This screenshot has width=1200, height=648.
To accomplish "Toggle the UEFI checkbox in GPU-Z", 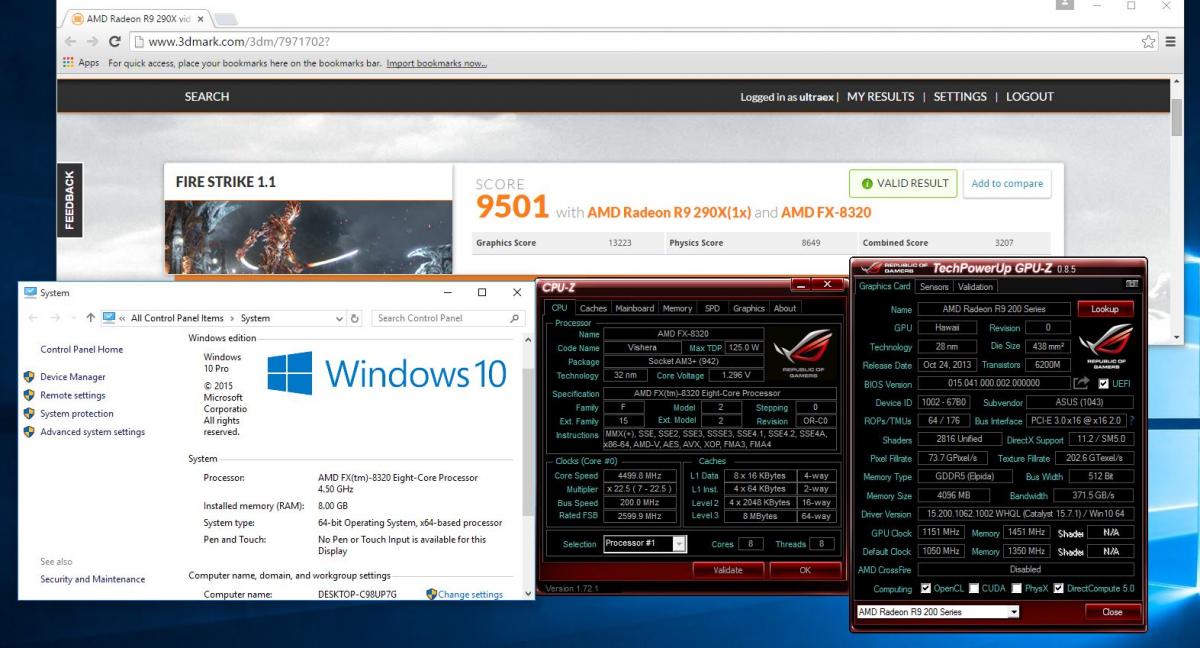I will click(x=1103, y=383).
